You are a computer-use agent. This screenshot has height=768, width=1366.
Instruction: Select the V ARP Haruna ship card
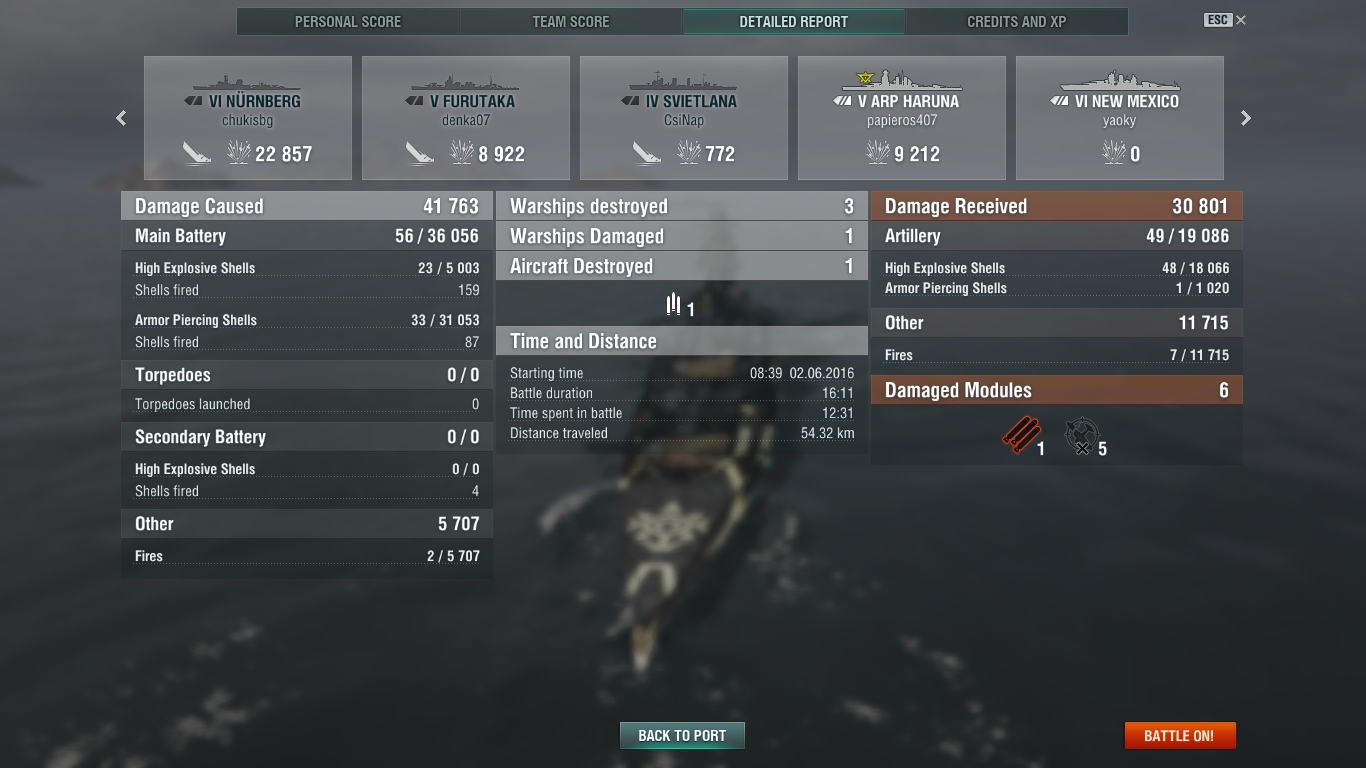pyautogui.click(x=902, y=118)
